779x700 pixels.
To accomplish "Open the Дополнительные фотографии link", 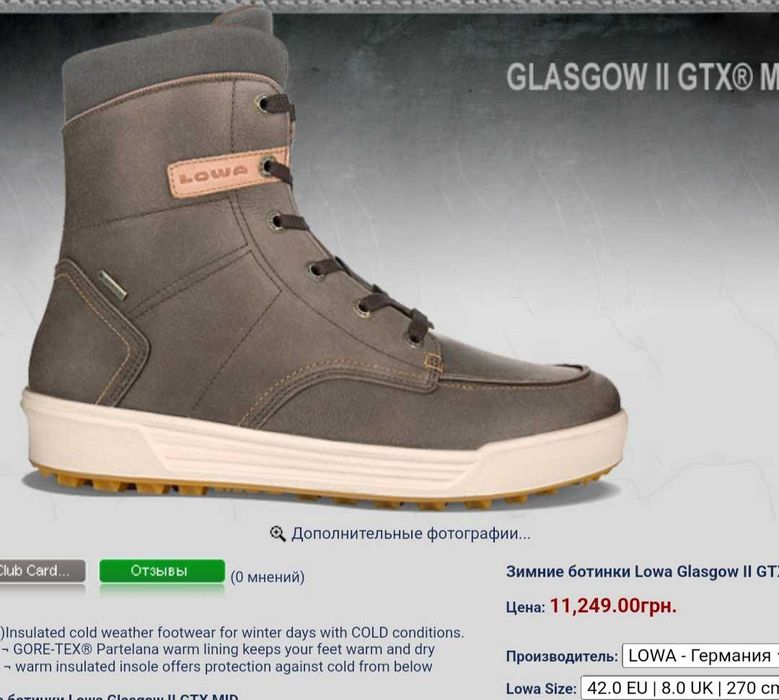I will click(x=411, y=534).
